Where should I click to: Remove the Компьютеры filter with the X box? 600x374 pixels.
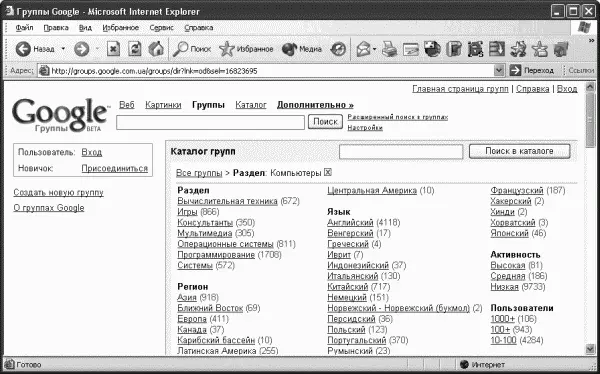[x=328, y=173]
